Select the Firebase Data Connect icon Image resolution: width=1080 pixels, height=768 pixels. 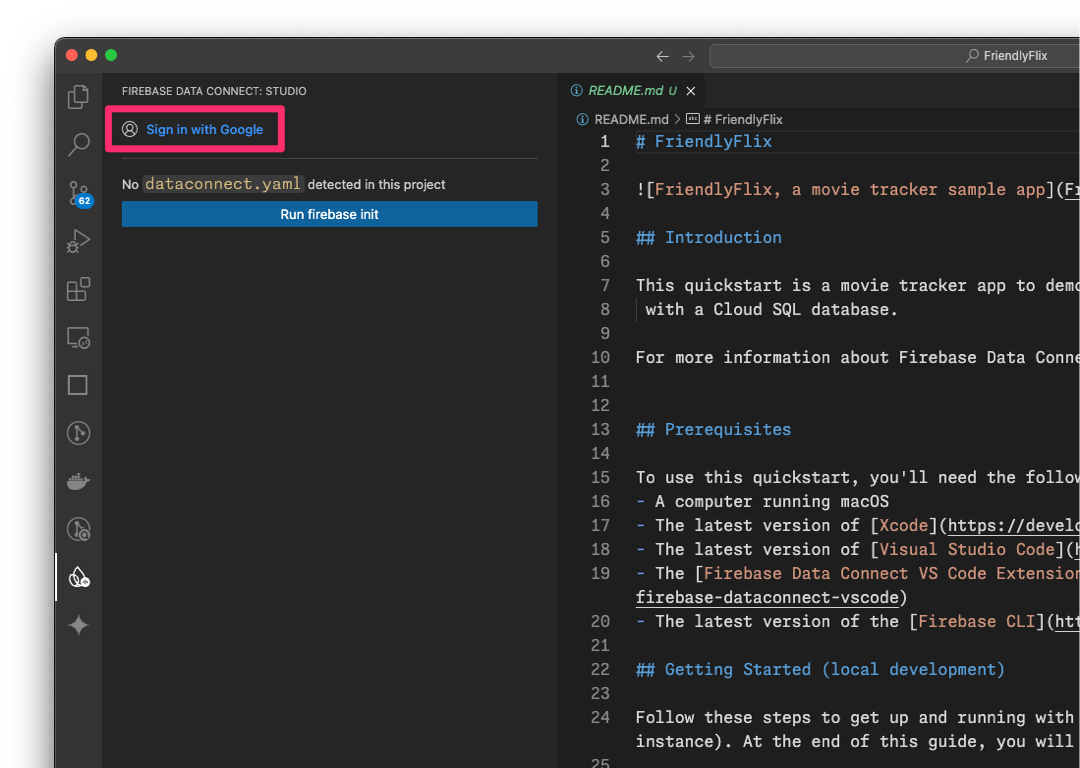tap(78, 577)
